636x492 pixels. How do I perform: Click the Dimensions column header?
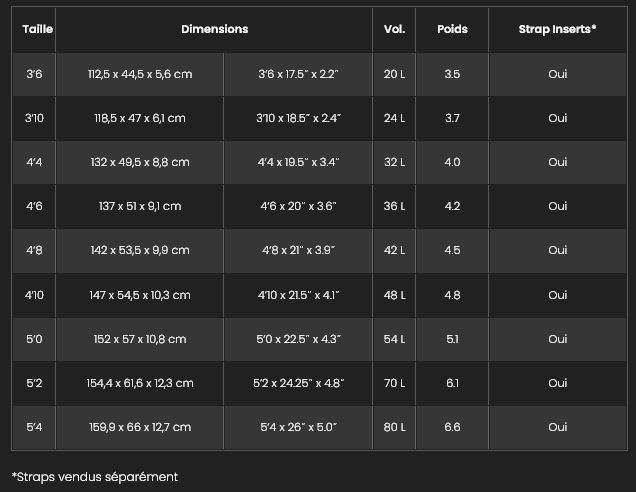pos(214,30)
